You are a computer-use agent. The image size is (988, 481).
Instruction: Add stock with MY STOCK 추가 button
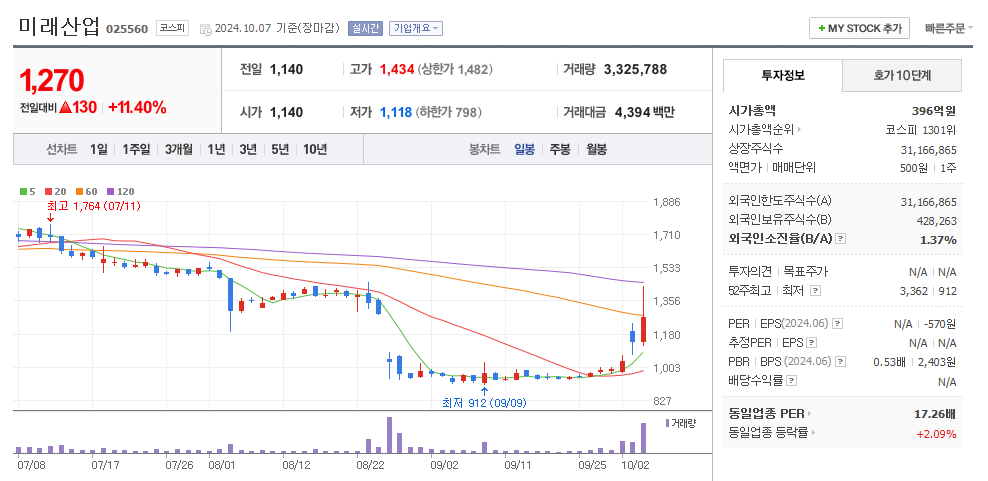pos(859,28)
